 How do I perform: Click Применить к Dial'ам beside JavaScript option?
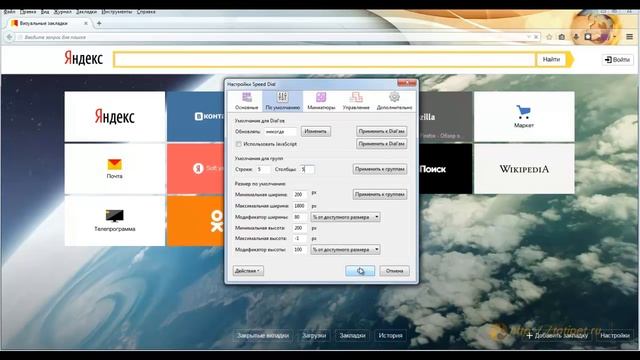pos(381,144)
